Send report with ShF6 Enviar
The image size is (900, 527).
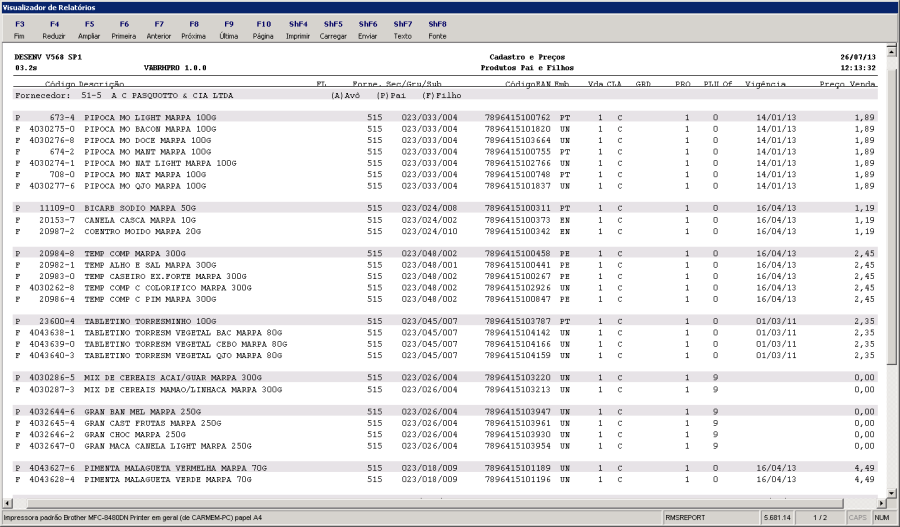coord(368,30)
